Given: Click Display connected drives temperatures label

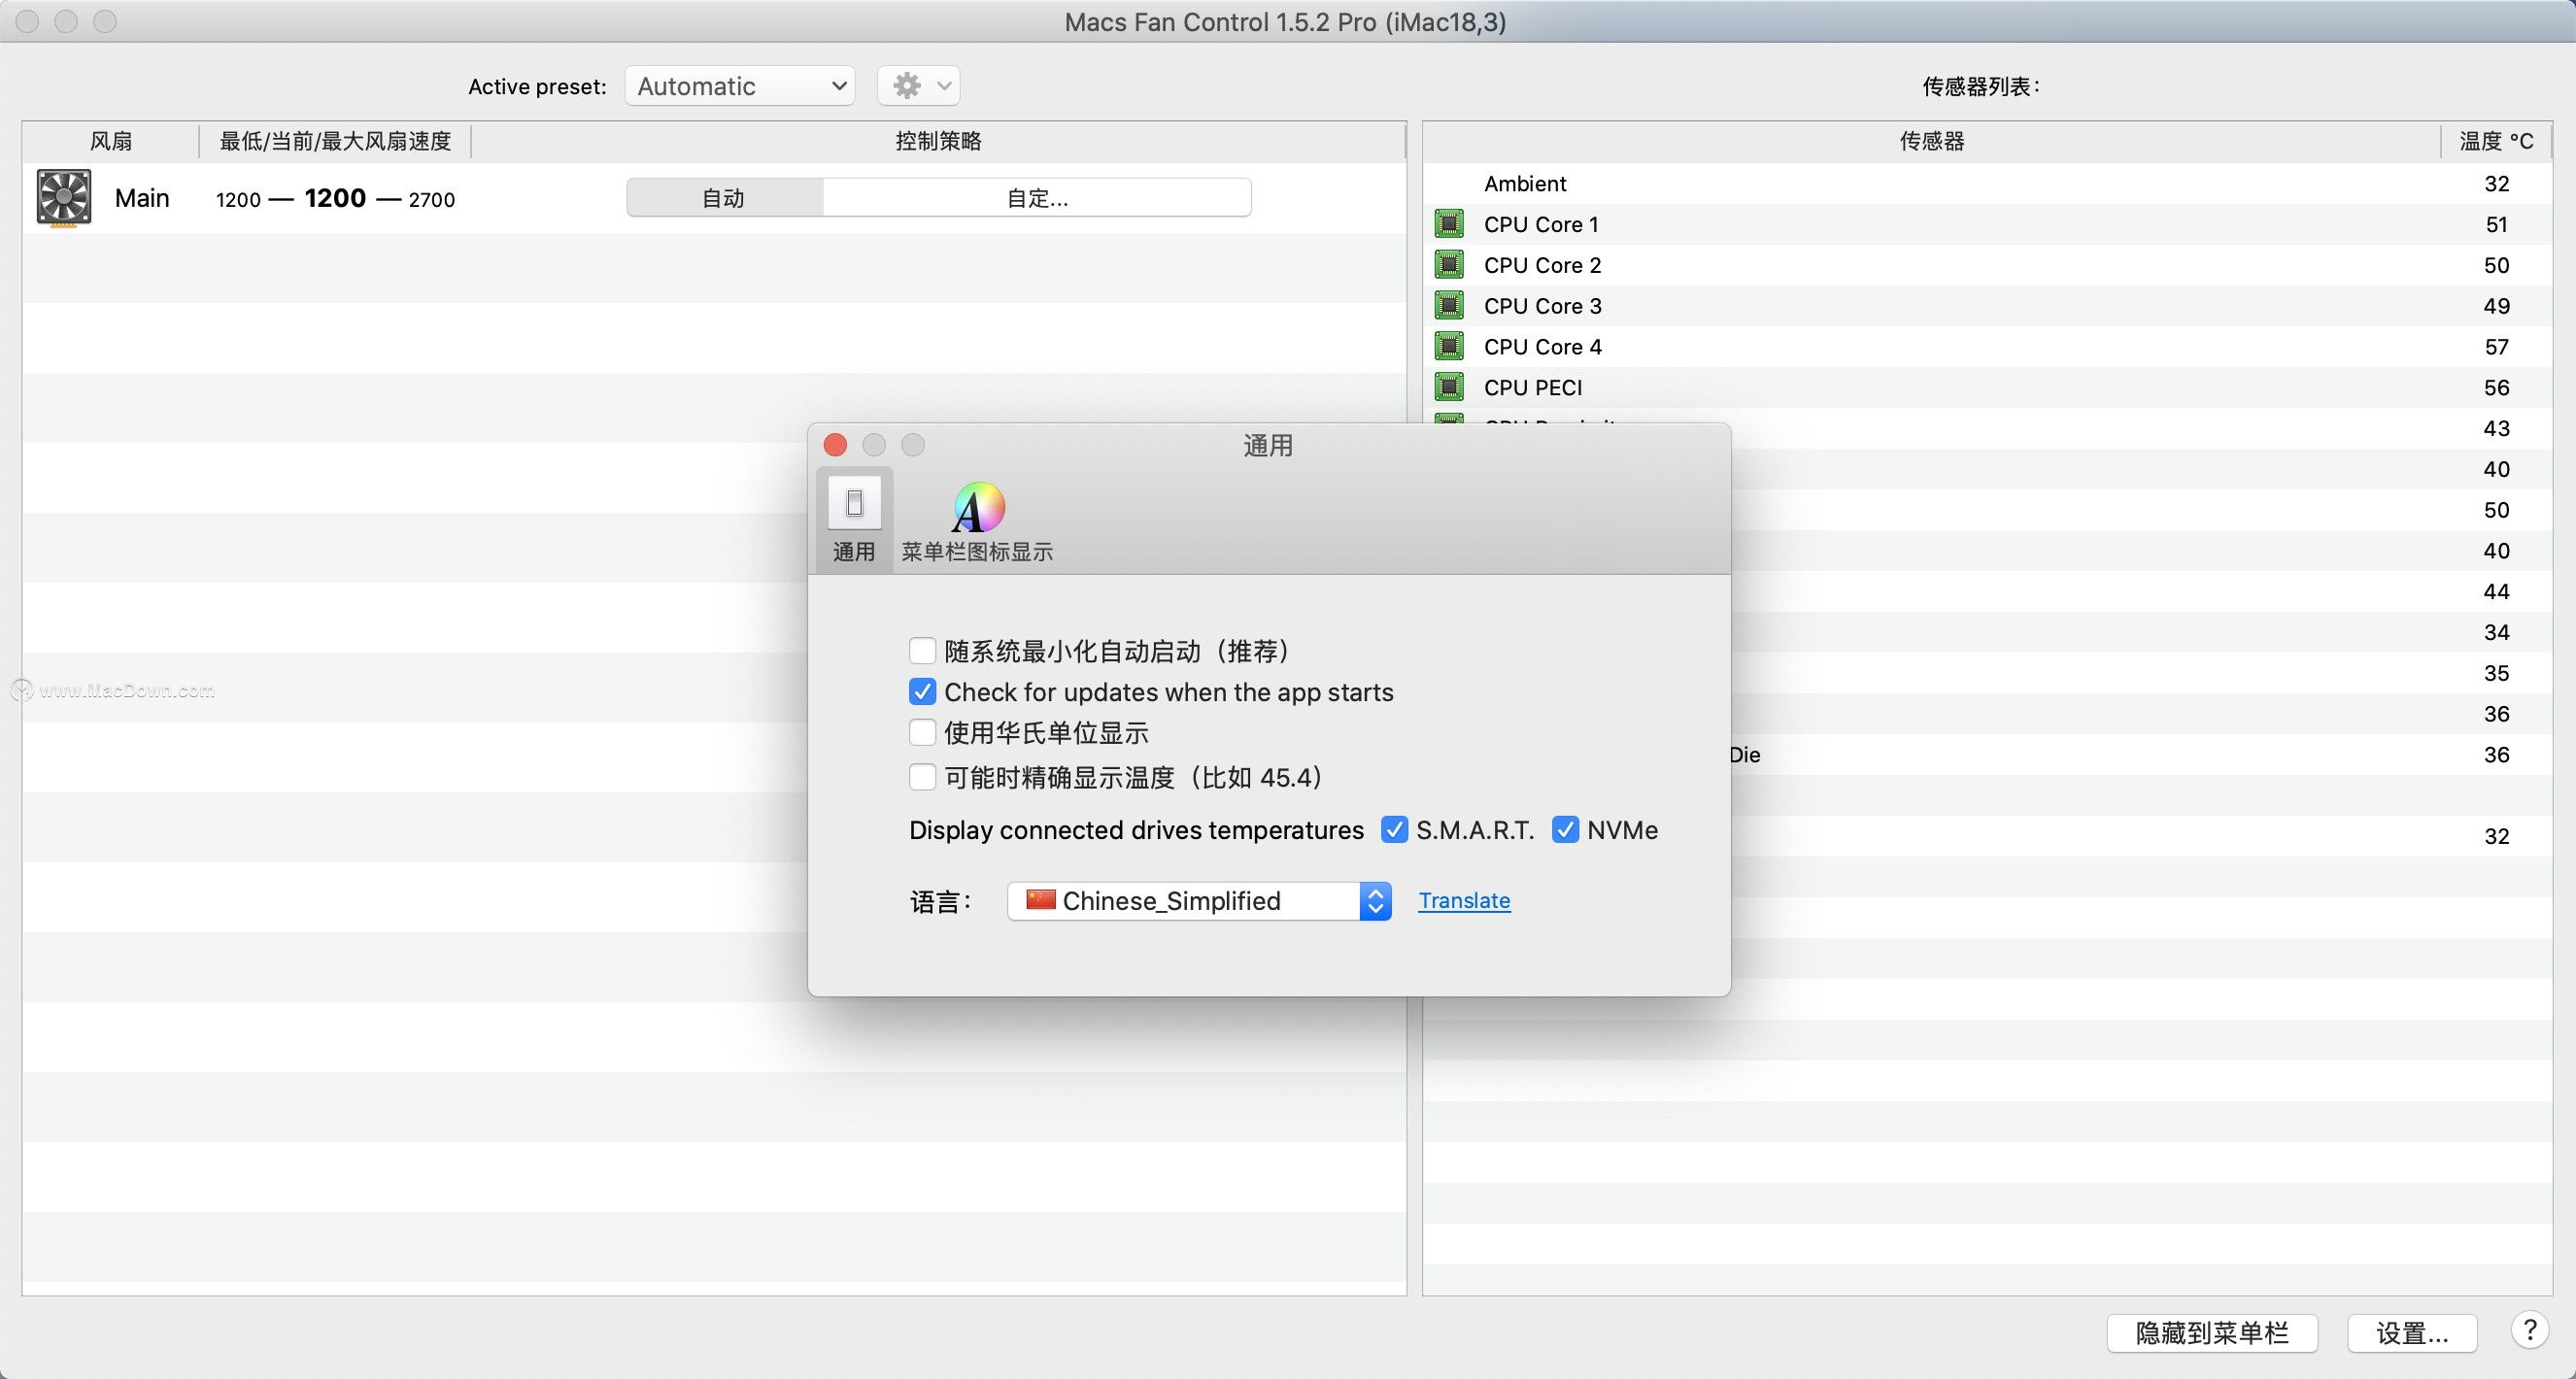Looking at the screenshot, I should [1136, 830].
